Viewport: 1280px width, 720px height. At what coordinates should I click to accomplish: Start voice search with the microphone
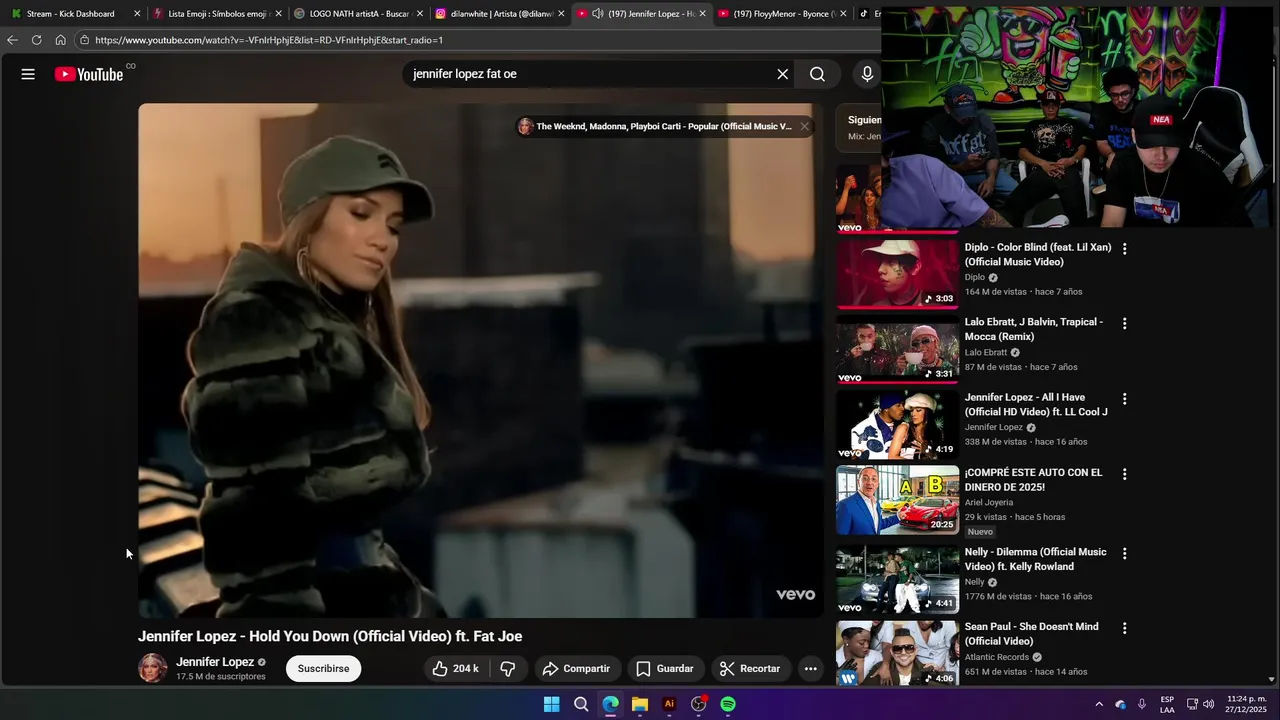coord(867,74)
